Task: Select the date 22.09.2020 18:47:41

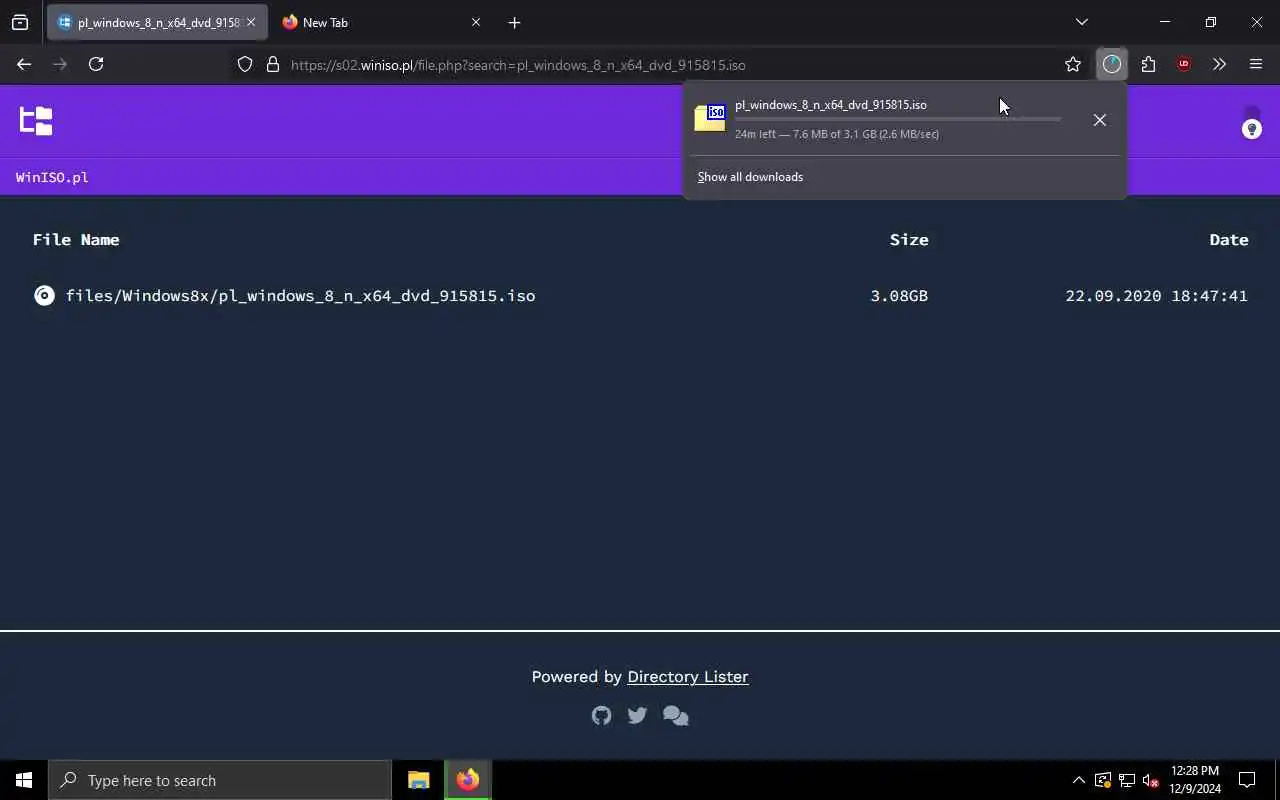Action: pos(1156,296)
